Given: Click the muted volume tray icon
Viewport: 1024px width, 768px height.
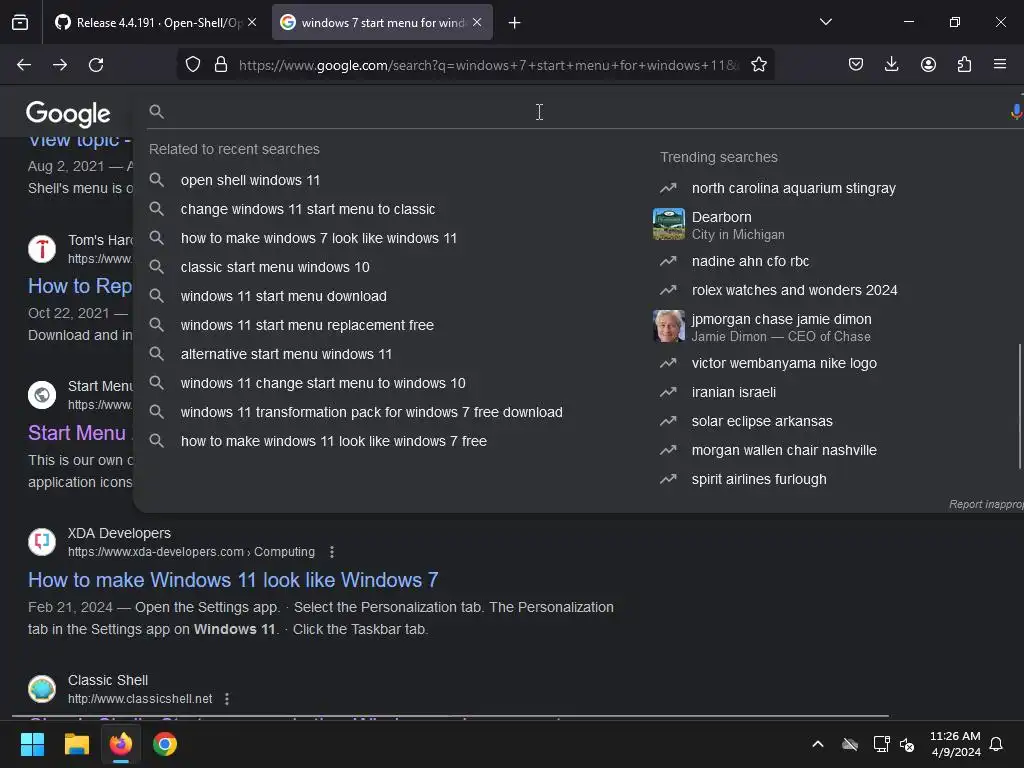Looking at the screenshot, I should click(x=907, y=744).
